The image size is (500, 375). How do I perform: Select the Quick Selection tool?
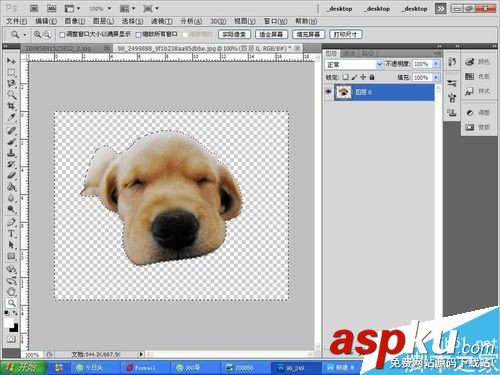point(11,95)
